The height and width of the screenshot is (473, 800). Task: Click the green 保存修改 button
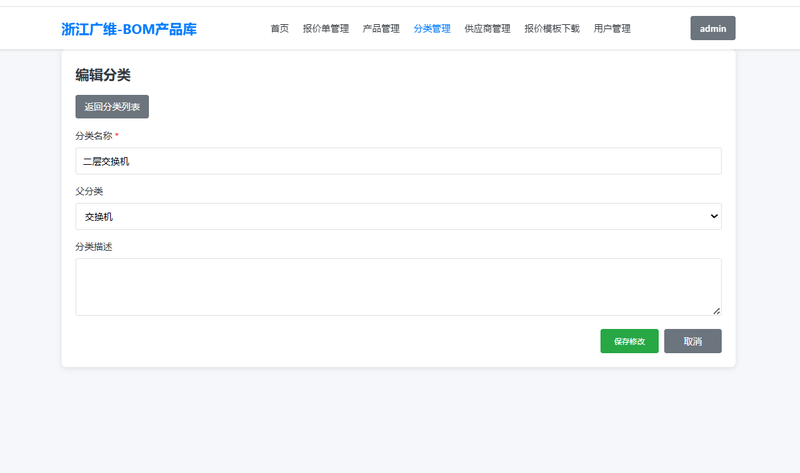(x=630, y=341)
